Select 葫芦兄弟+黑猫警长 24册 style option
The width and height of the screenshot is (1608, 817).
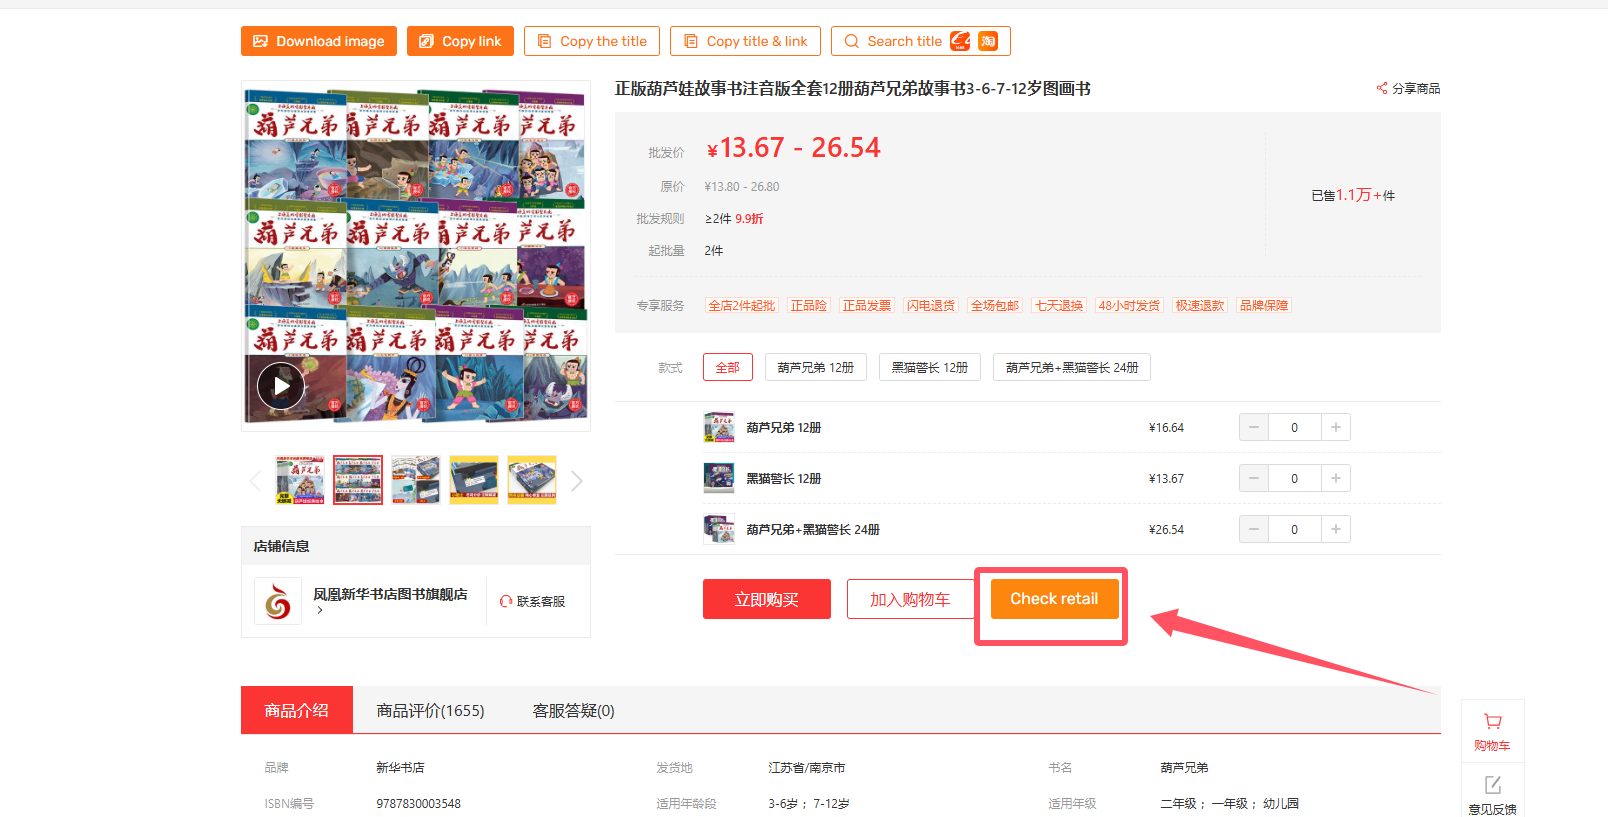click(1072, 367)
